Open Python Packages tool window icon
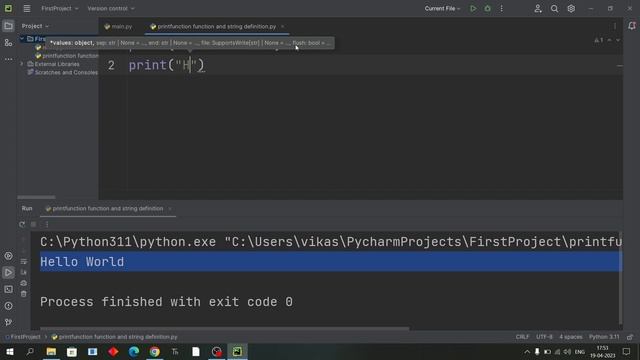 point(8,256)
